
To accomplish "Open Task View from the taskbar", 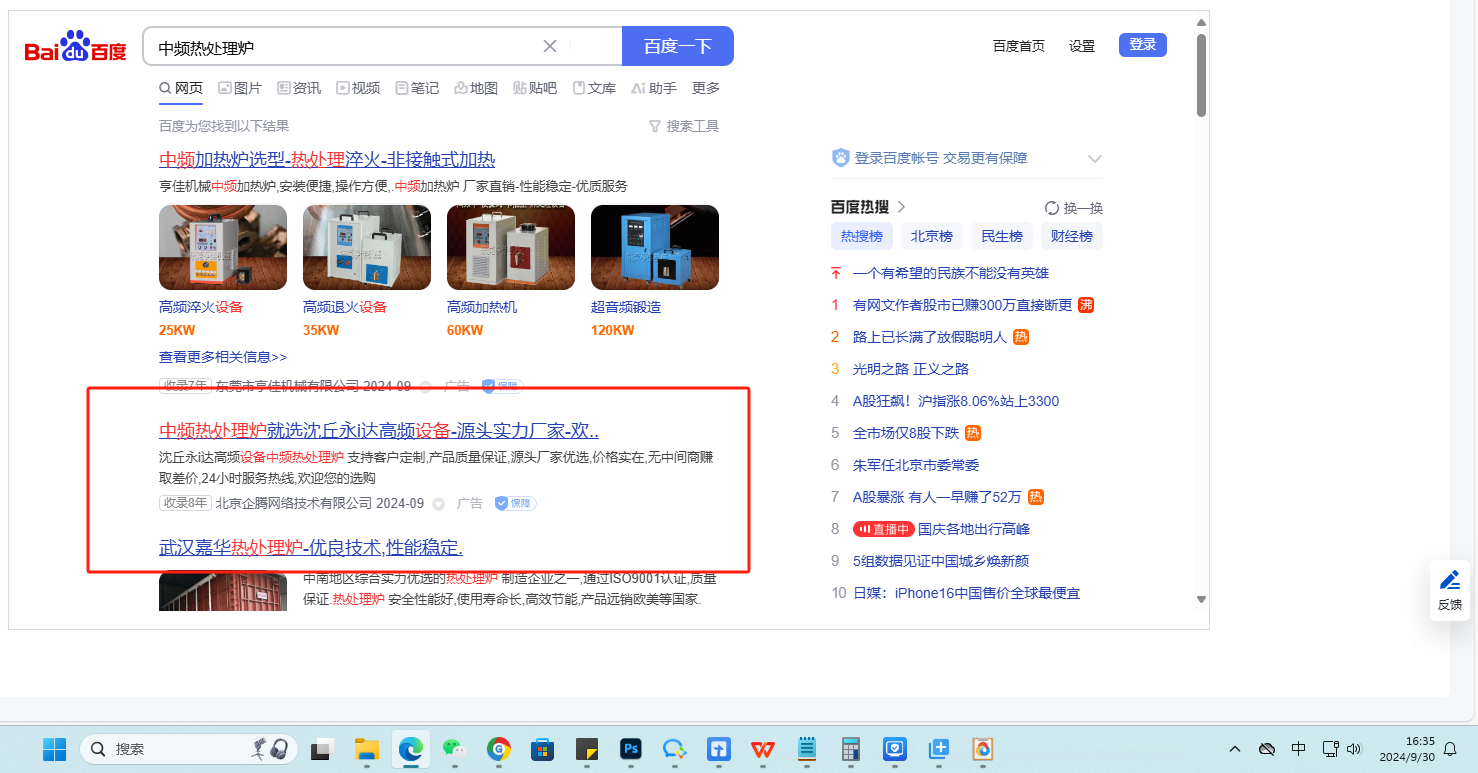I will 321,749.
